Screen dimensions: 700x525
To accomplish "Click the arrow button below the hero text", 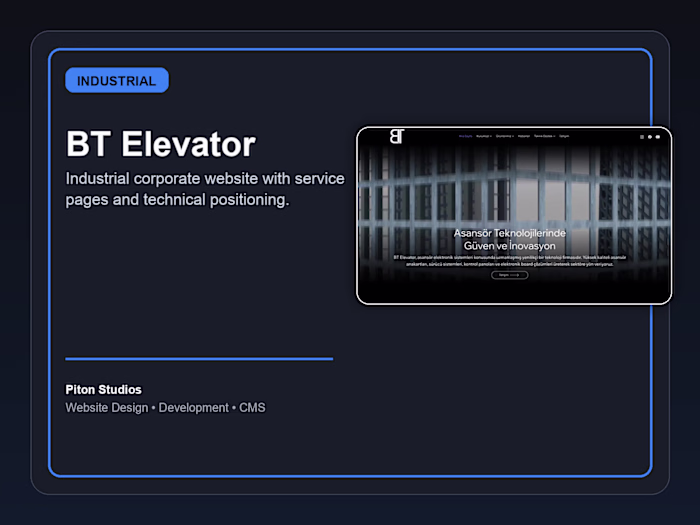I will [x=509, y=275].
